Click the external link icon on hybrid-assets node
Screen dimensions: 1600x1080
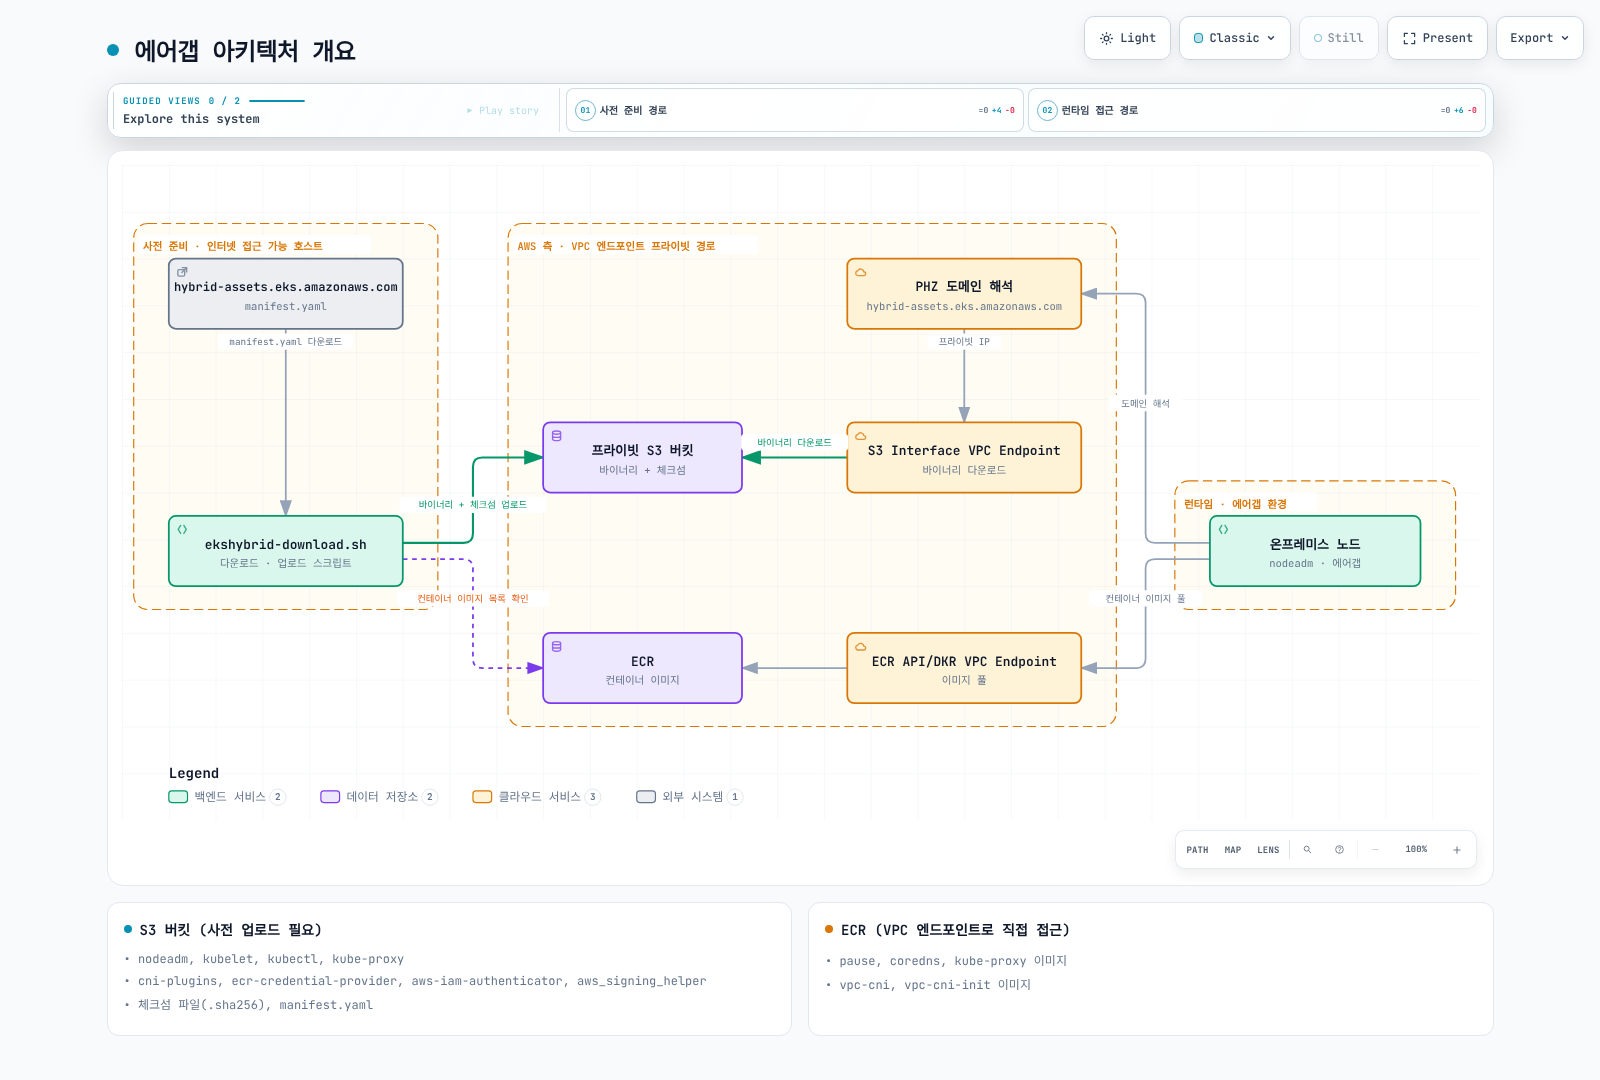[x=182, y=272]
